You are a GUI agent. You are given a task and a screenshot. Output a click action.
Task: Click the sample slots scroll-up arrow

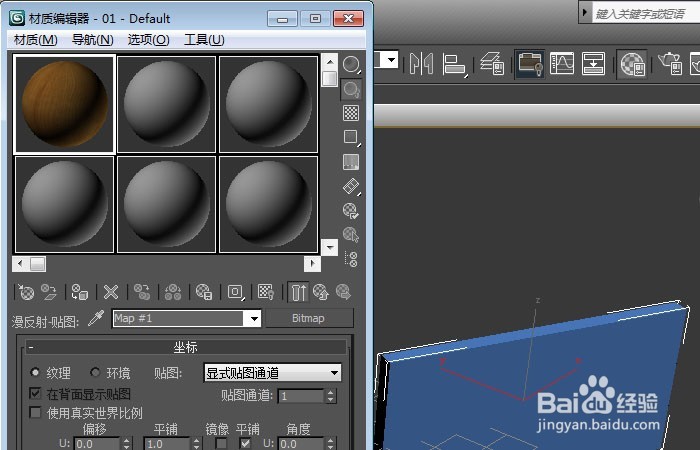point(329,62)
